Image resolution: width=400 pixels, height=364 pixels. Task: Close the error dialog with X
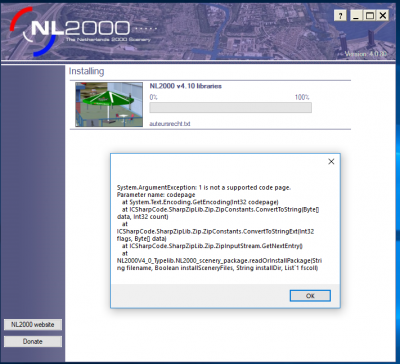pyautogui.click(x=331, y=162)
